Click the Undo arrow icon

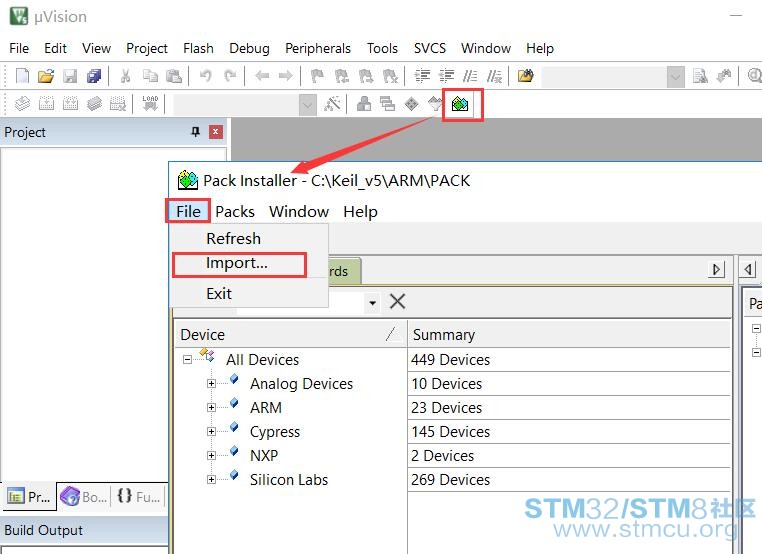point(206,76)
